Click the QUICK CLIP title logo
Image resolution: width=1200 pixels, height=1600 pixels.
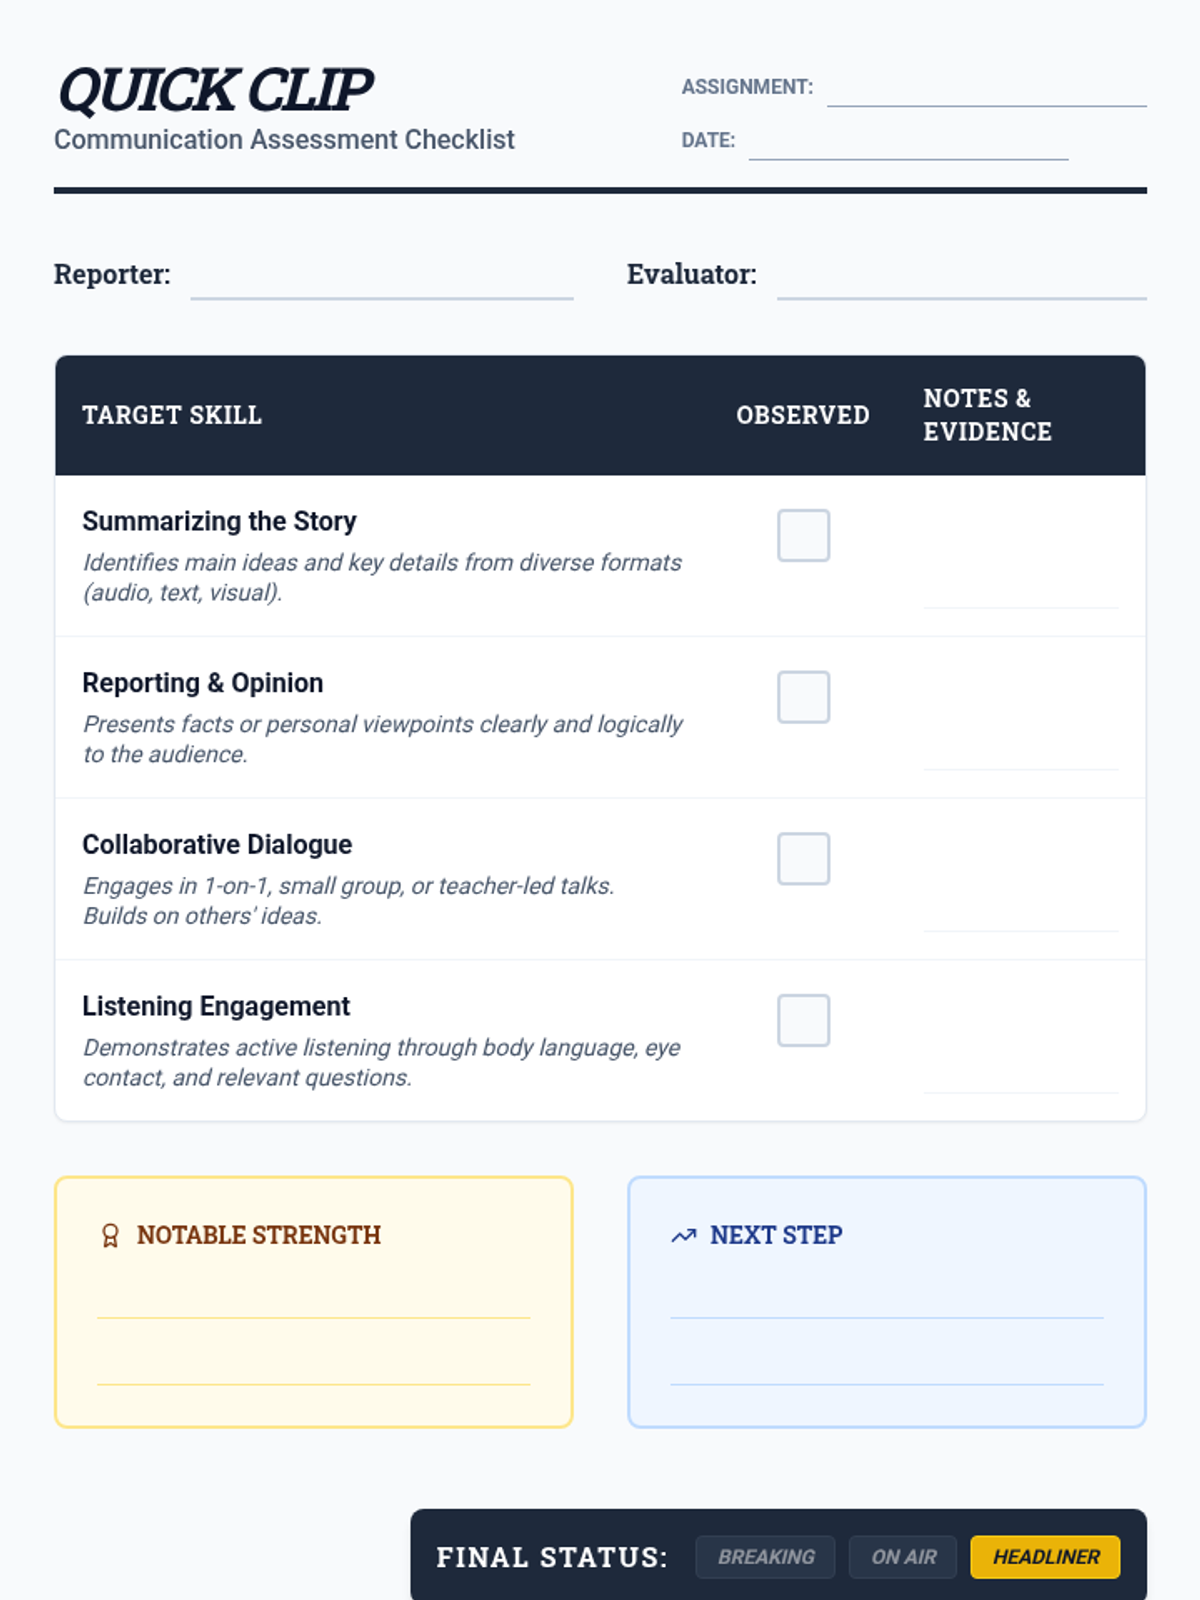point(216,90)
